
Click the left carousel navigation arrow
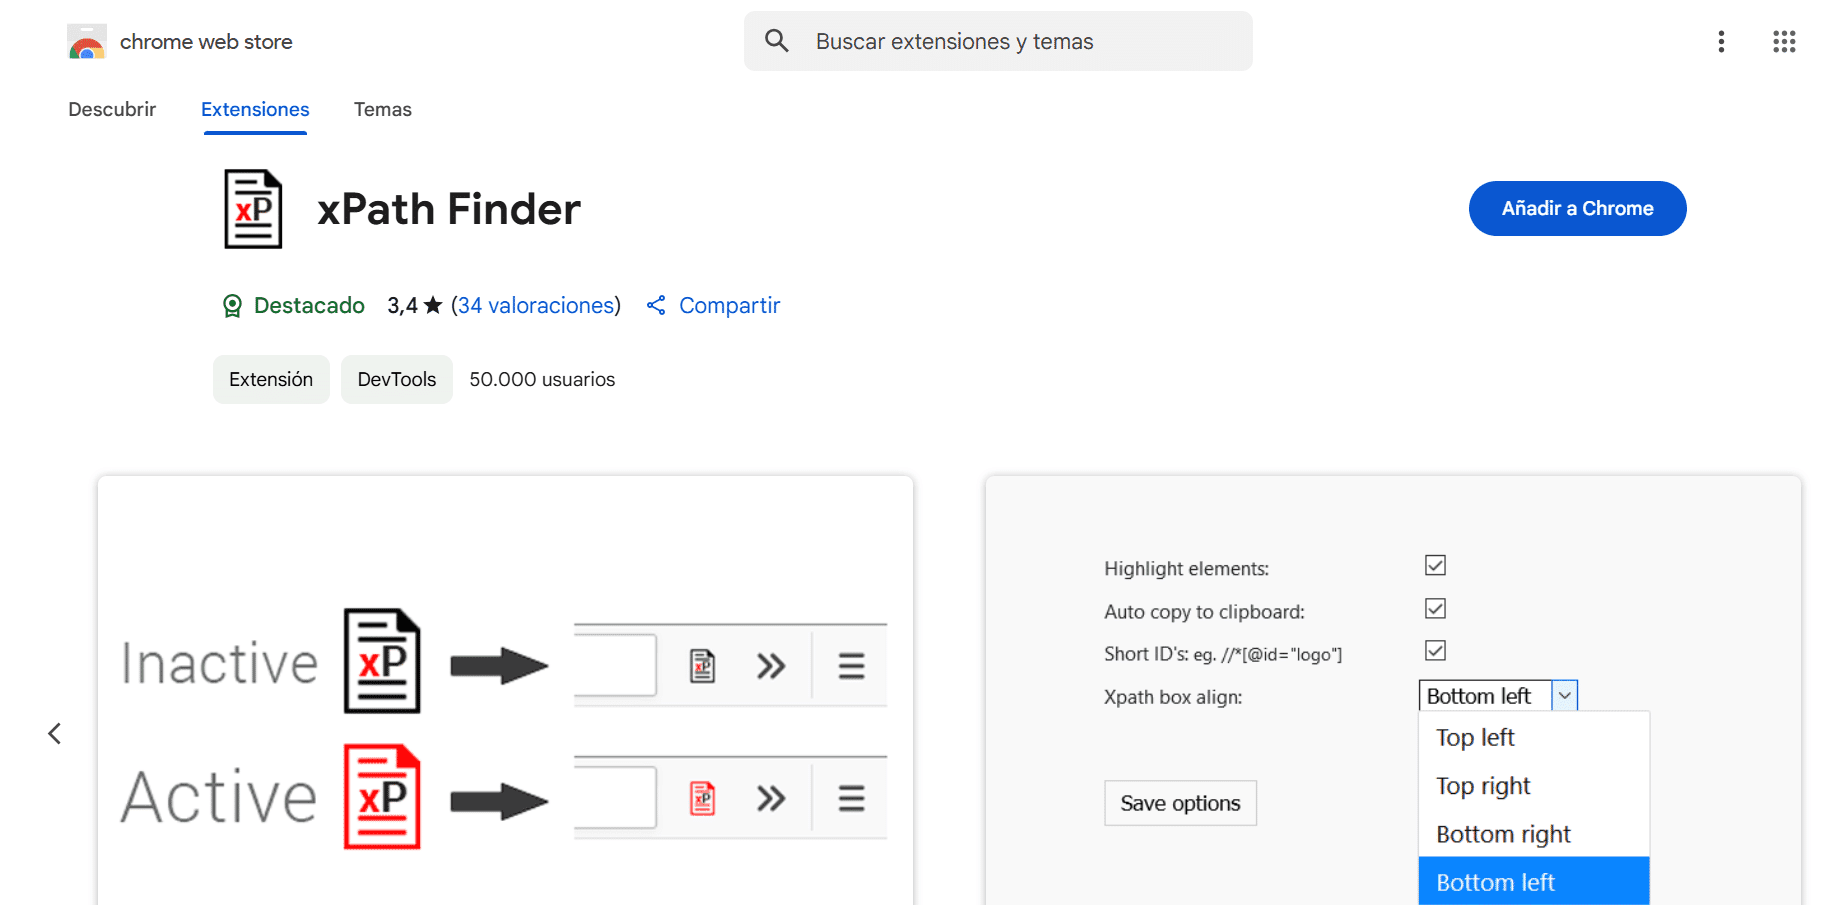click(x=55, y=732)
